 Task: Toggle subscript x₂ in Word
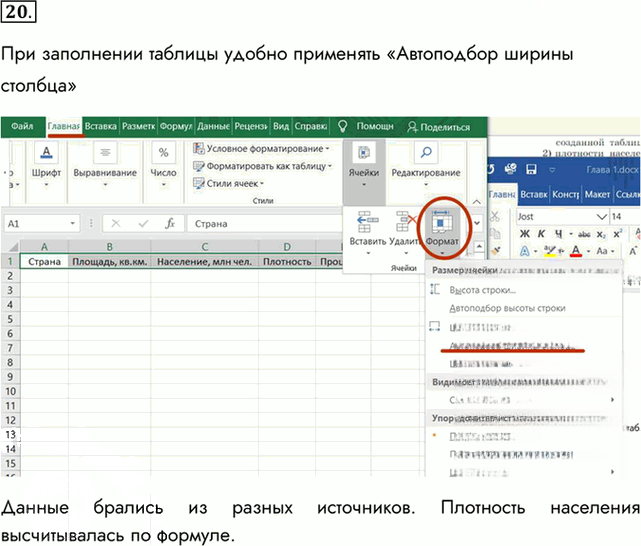[601, 235]
